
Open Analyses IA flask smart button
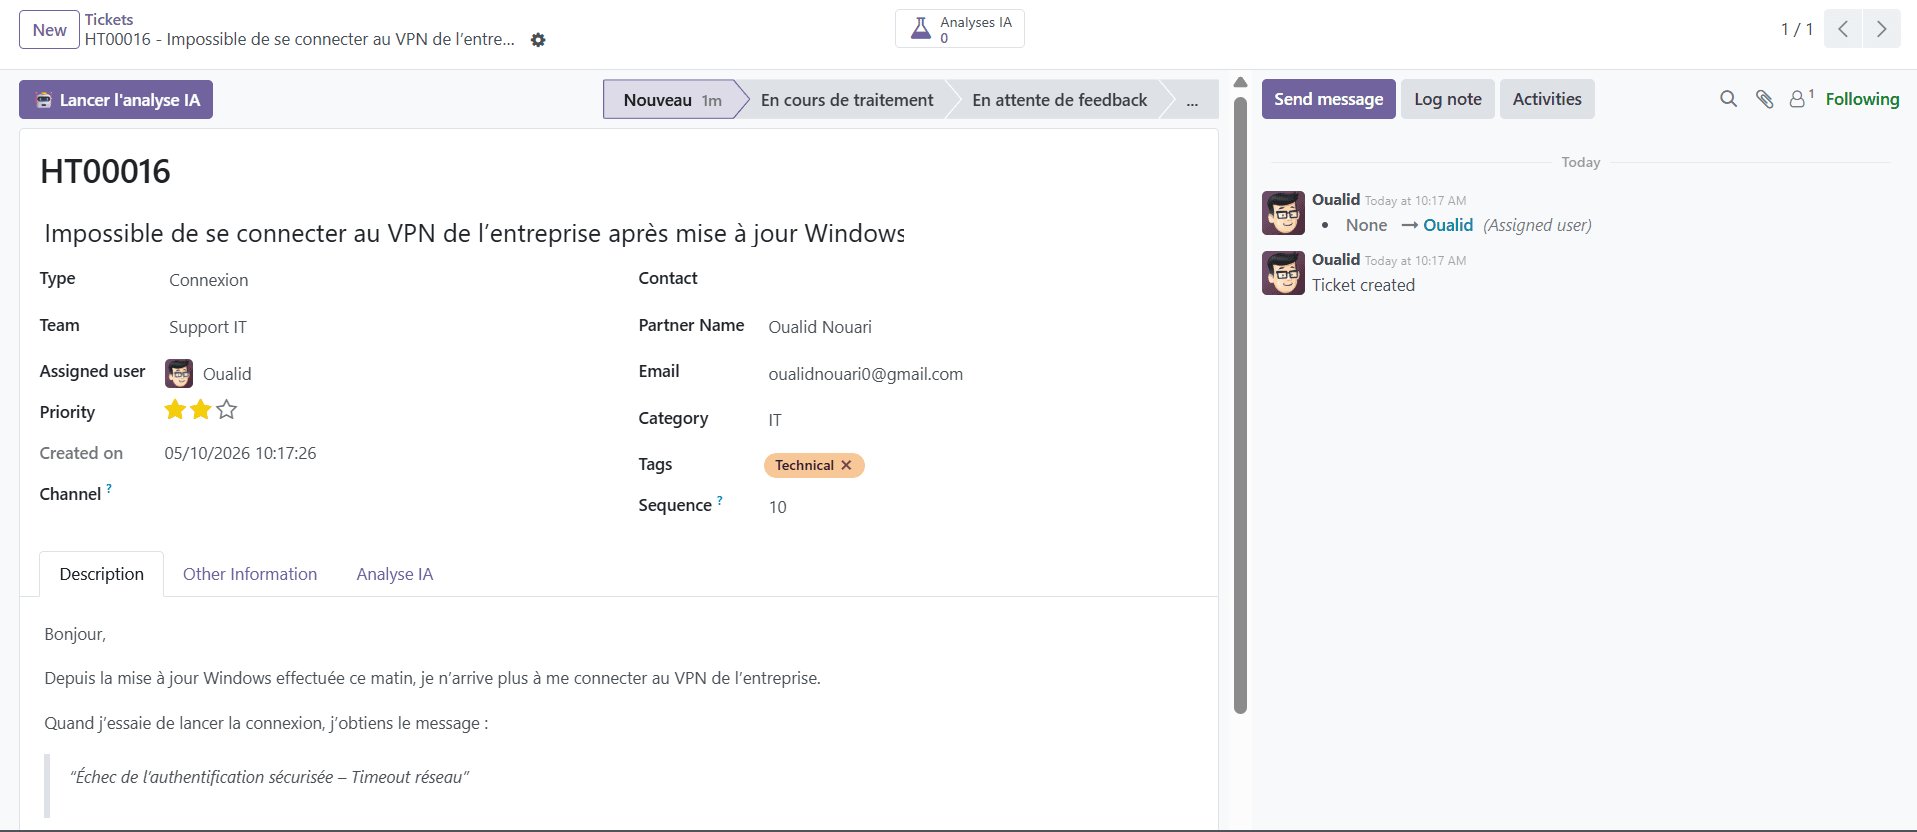pos(959,29)
